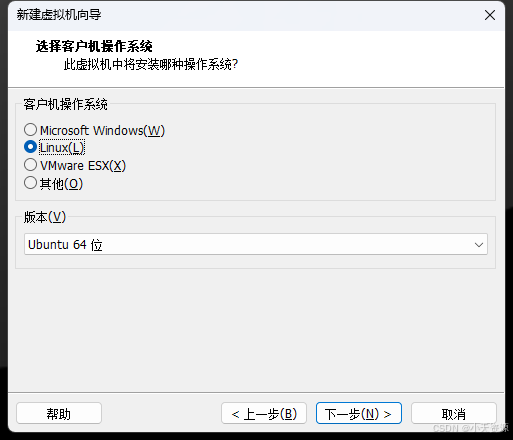Viewport: 513px width, 440px height.
Task: Click the VMware ESX(X) label text
Action: click(83, 166)
